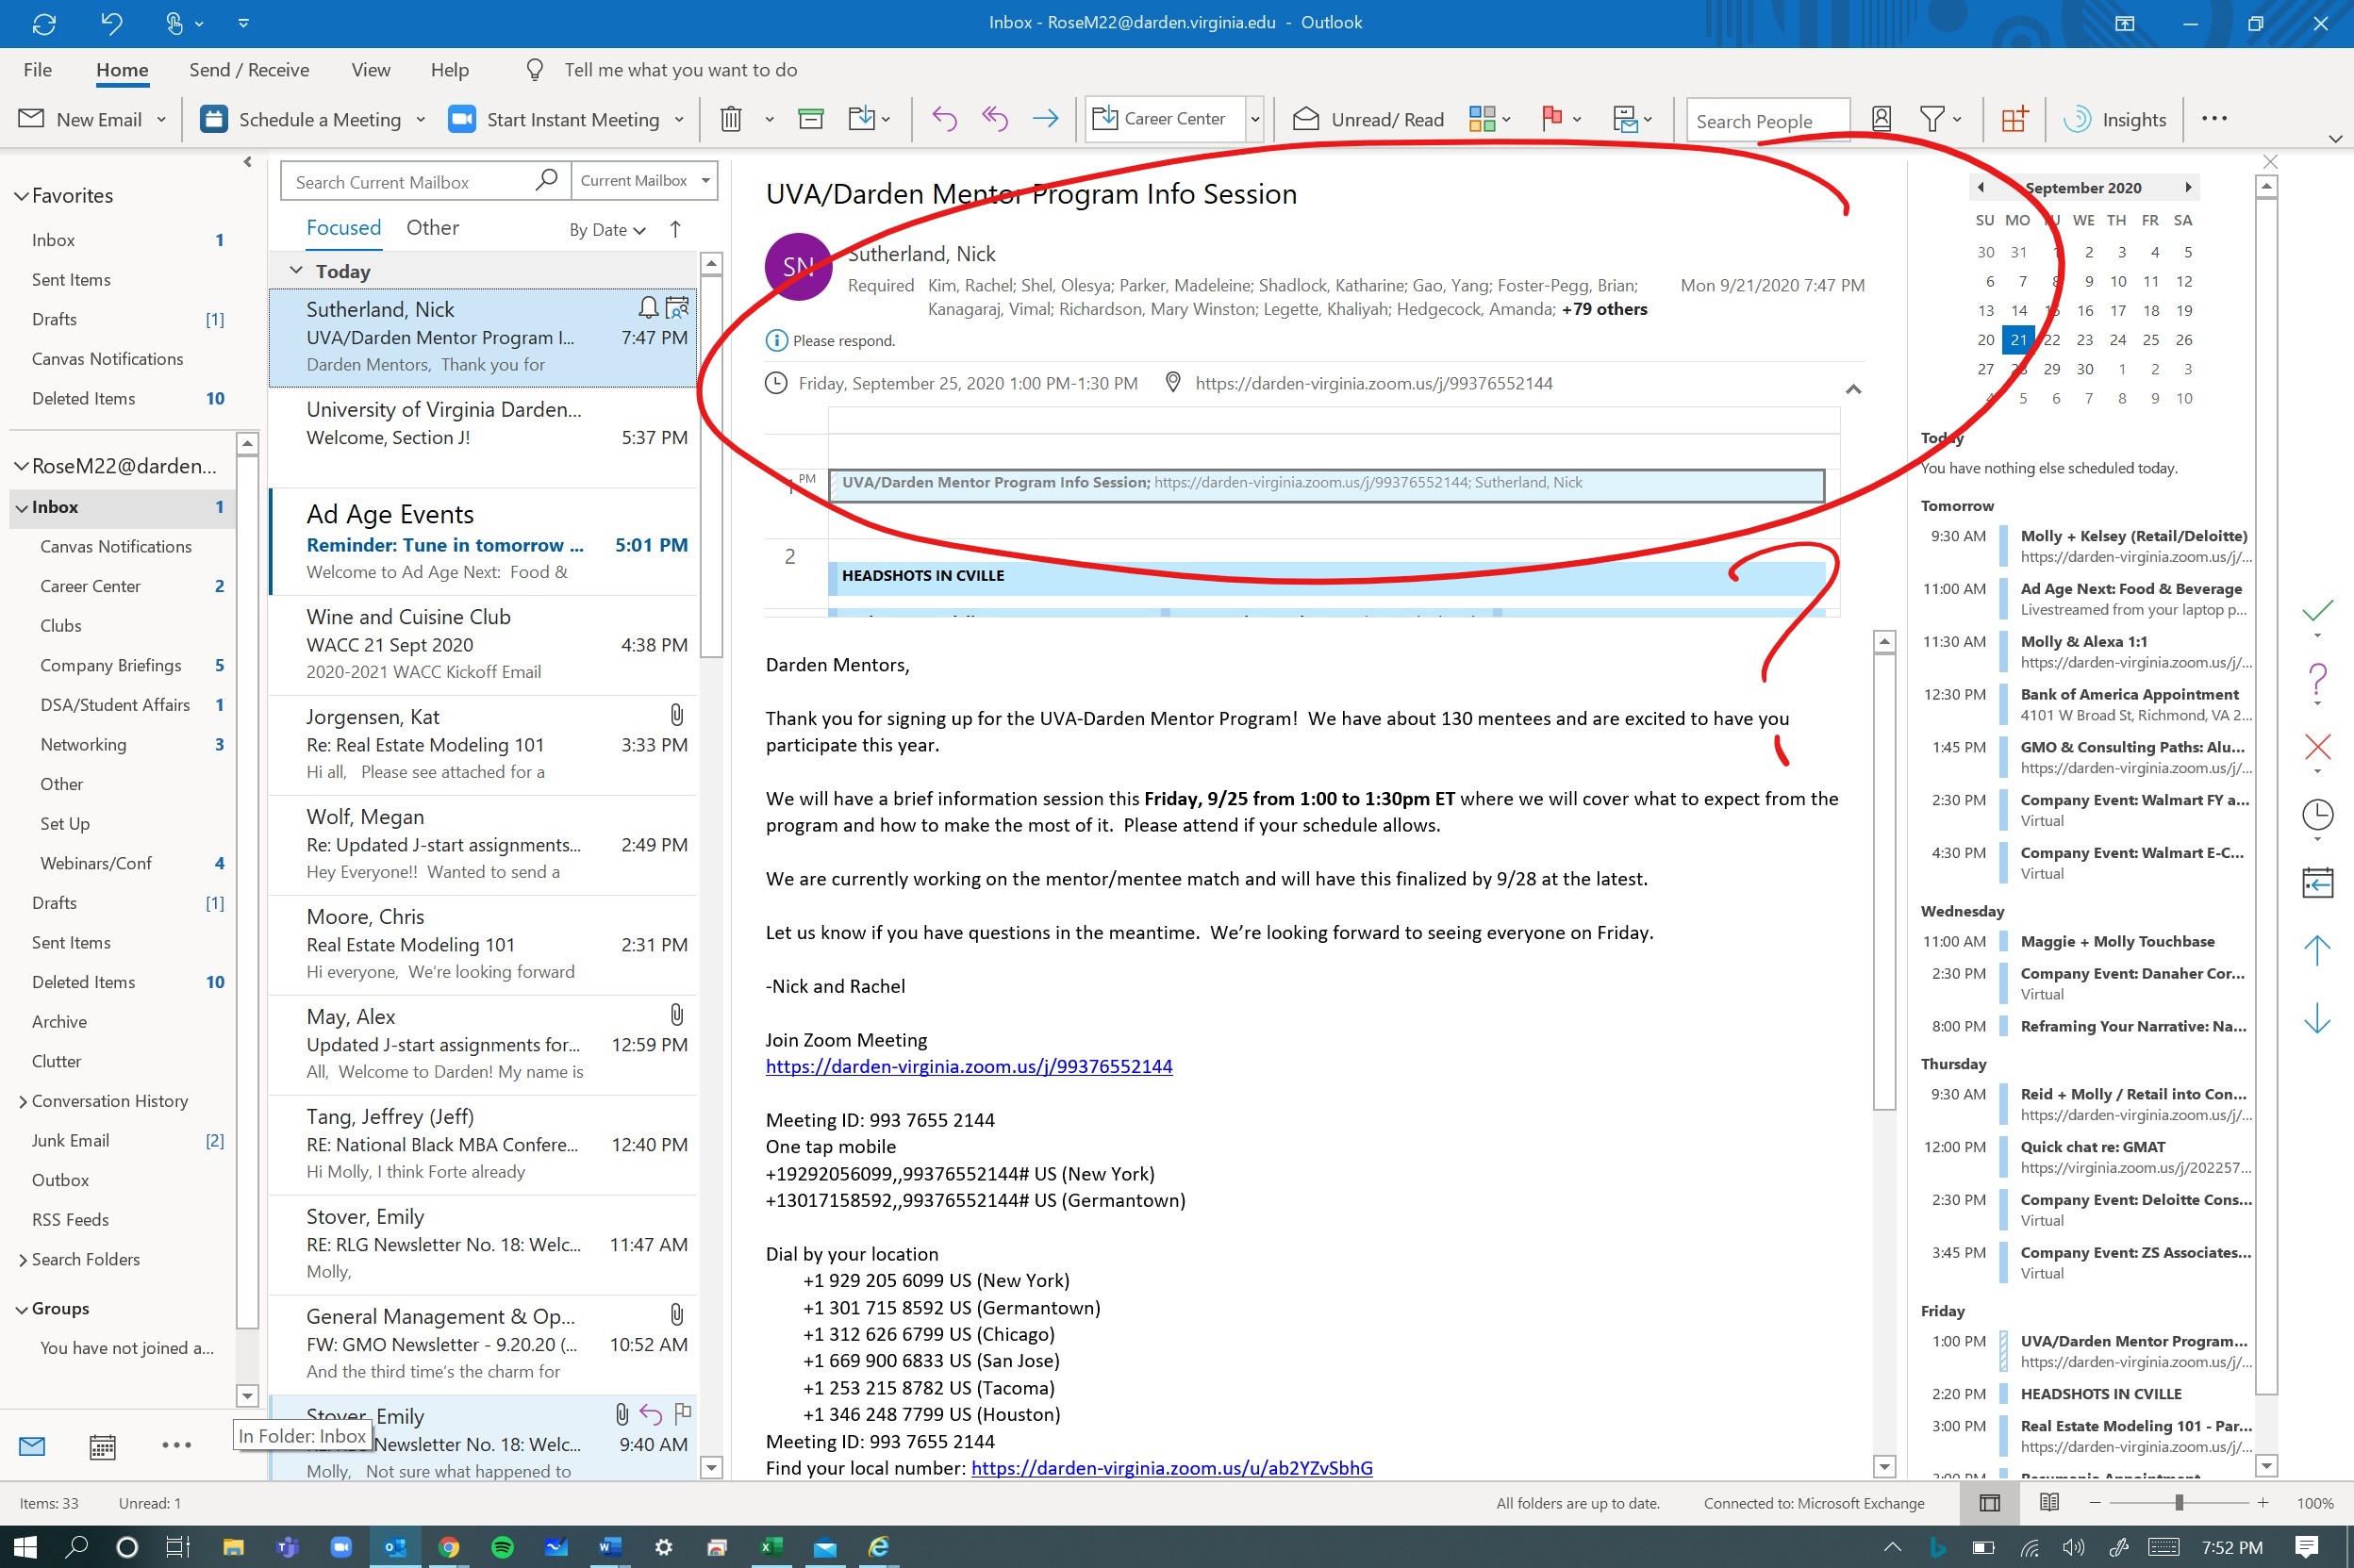Click the Reply All double-arrow icon

[x=994, y=120]
